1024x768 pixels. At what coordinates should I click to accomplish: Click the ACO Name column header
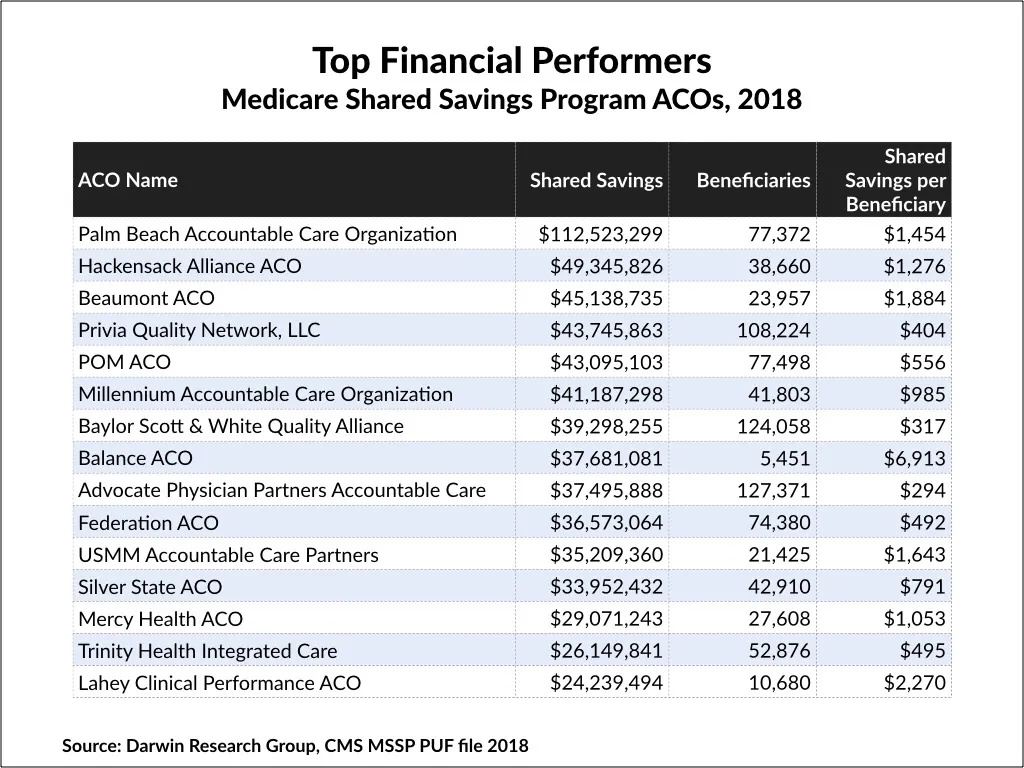(x=128, y=180)
